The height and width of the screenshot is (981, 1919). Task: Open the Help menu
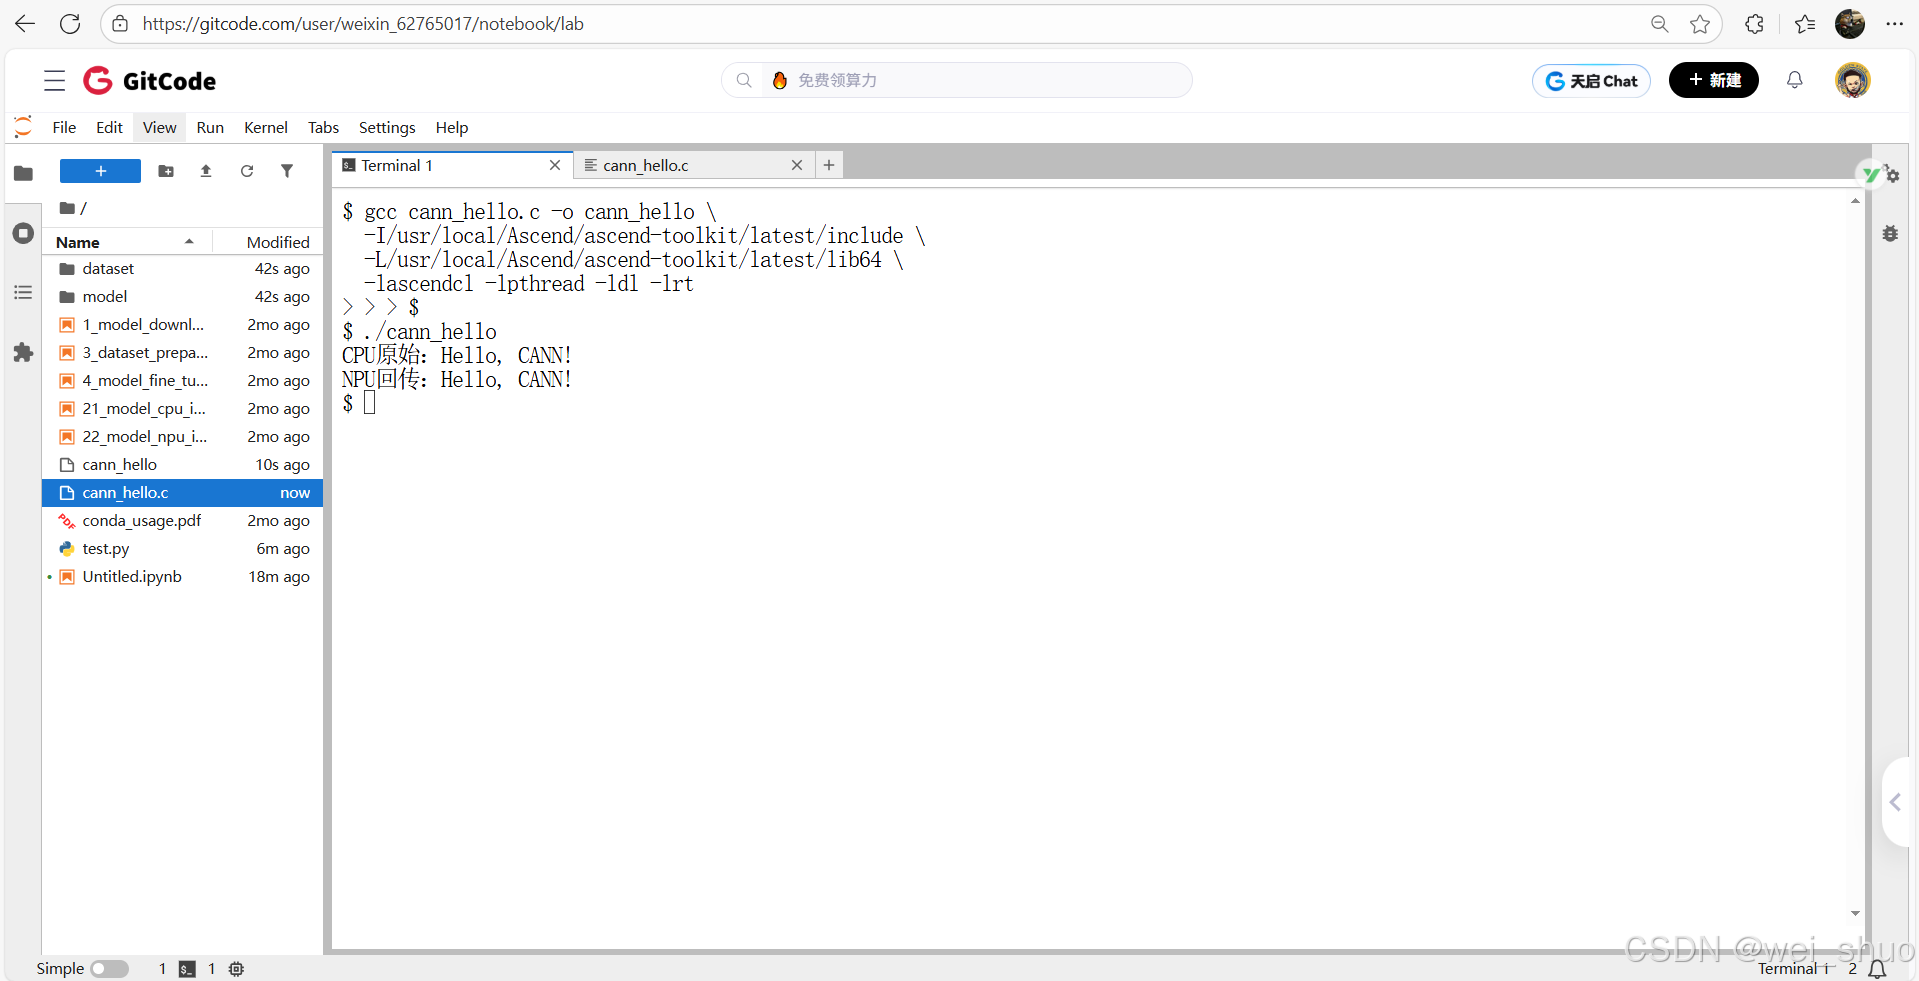(452, 127)
